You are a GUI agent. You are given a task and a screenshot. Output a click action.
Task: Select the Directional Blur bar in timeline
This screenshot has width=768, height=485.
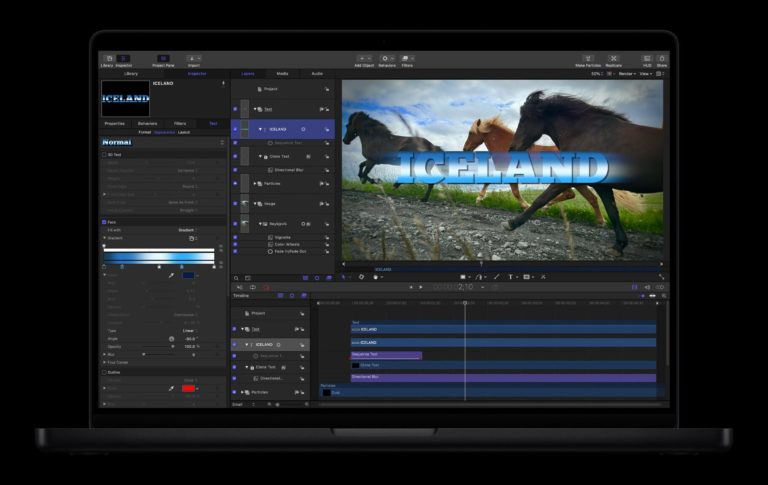504,378
